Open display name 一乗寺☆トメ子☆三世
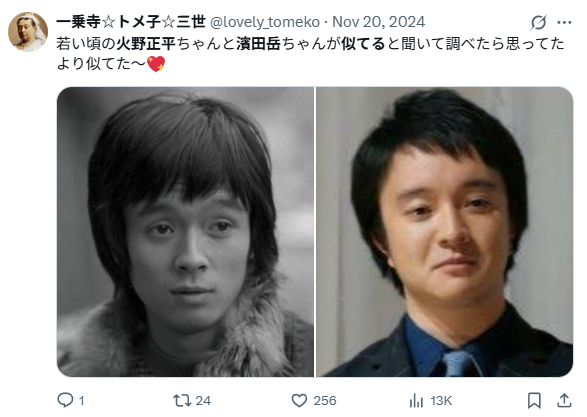The width and height of the screenshot is (587, 417). (131, 22)
